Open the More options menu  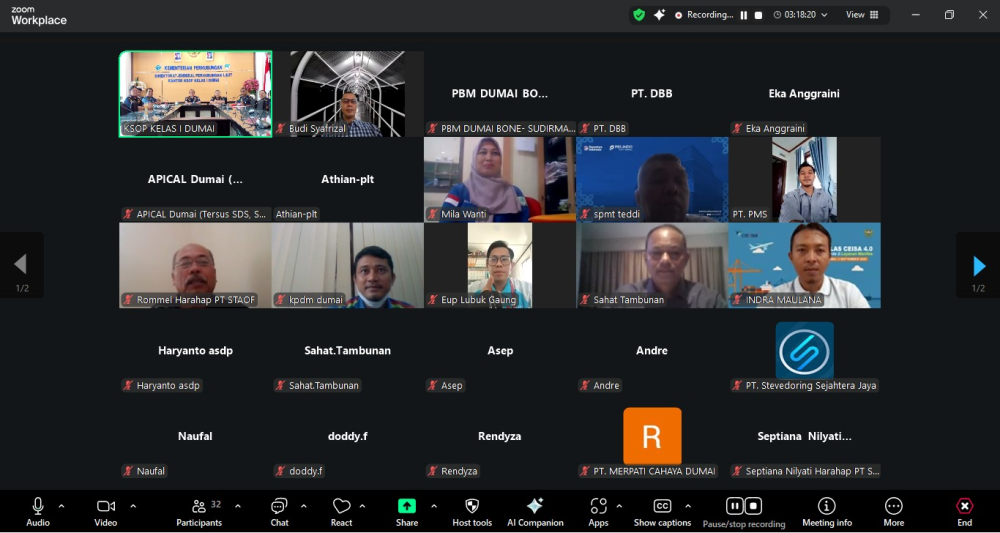point(893,513)
